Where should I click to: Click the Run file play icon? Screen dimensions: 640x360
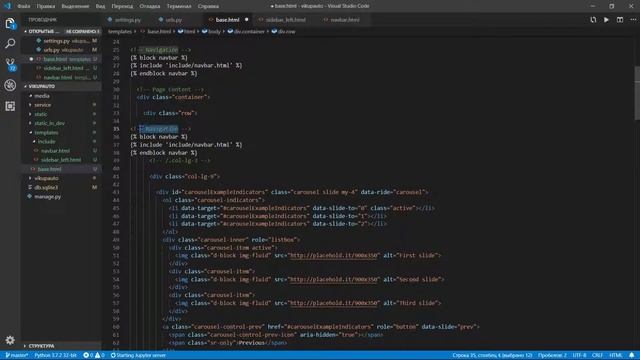click(607, 20)
